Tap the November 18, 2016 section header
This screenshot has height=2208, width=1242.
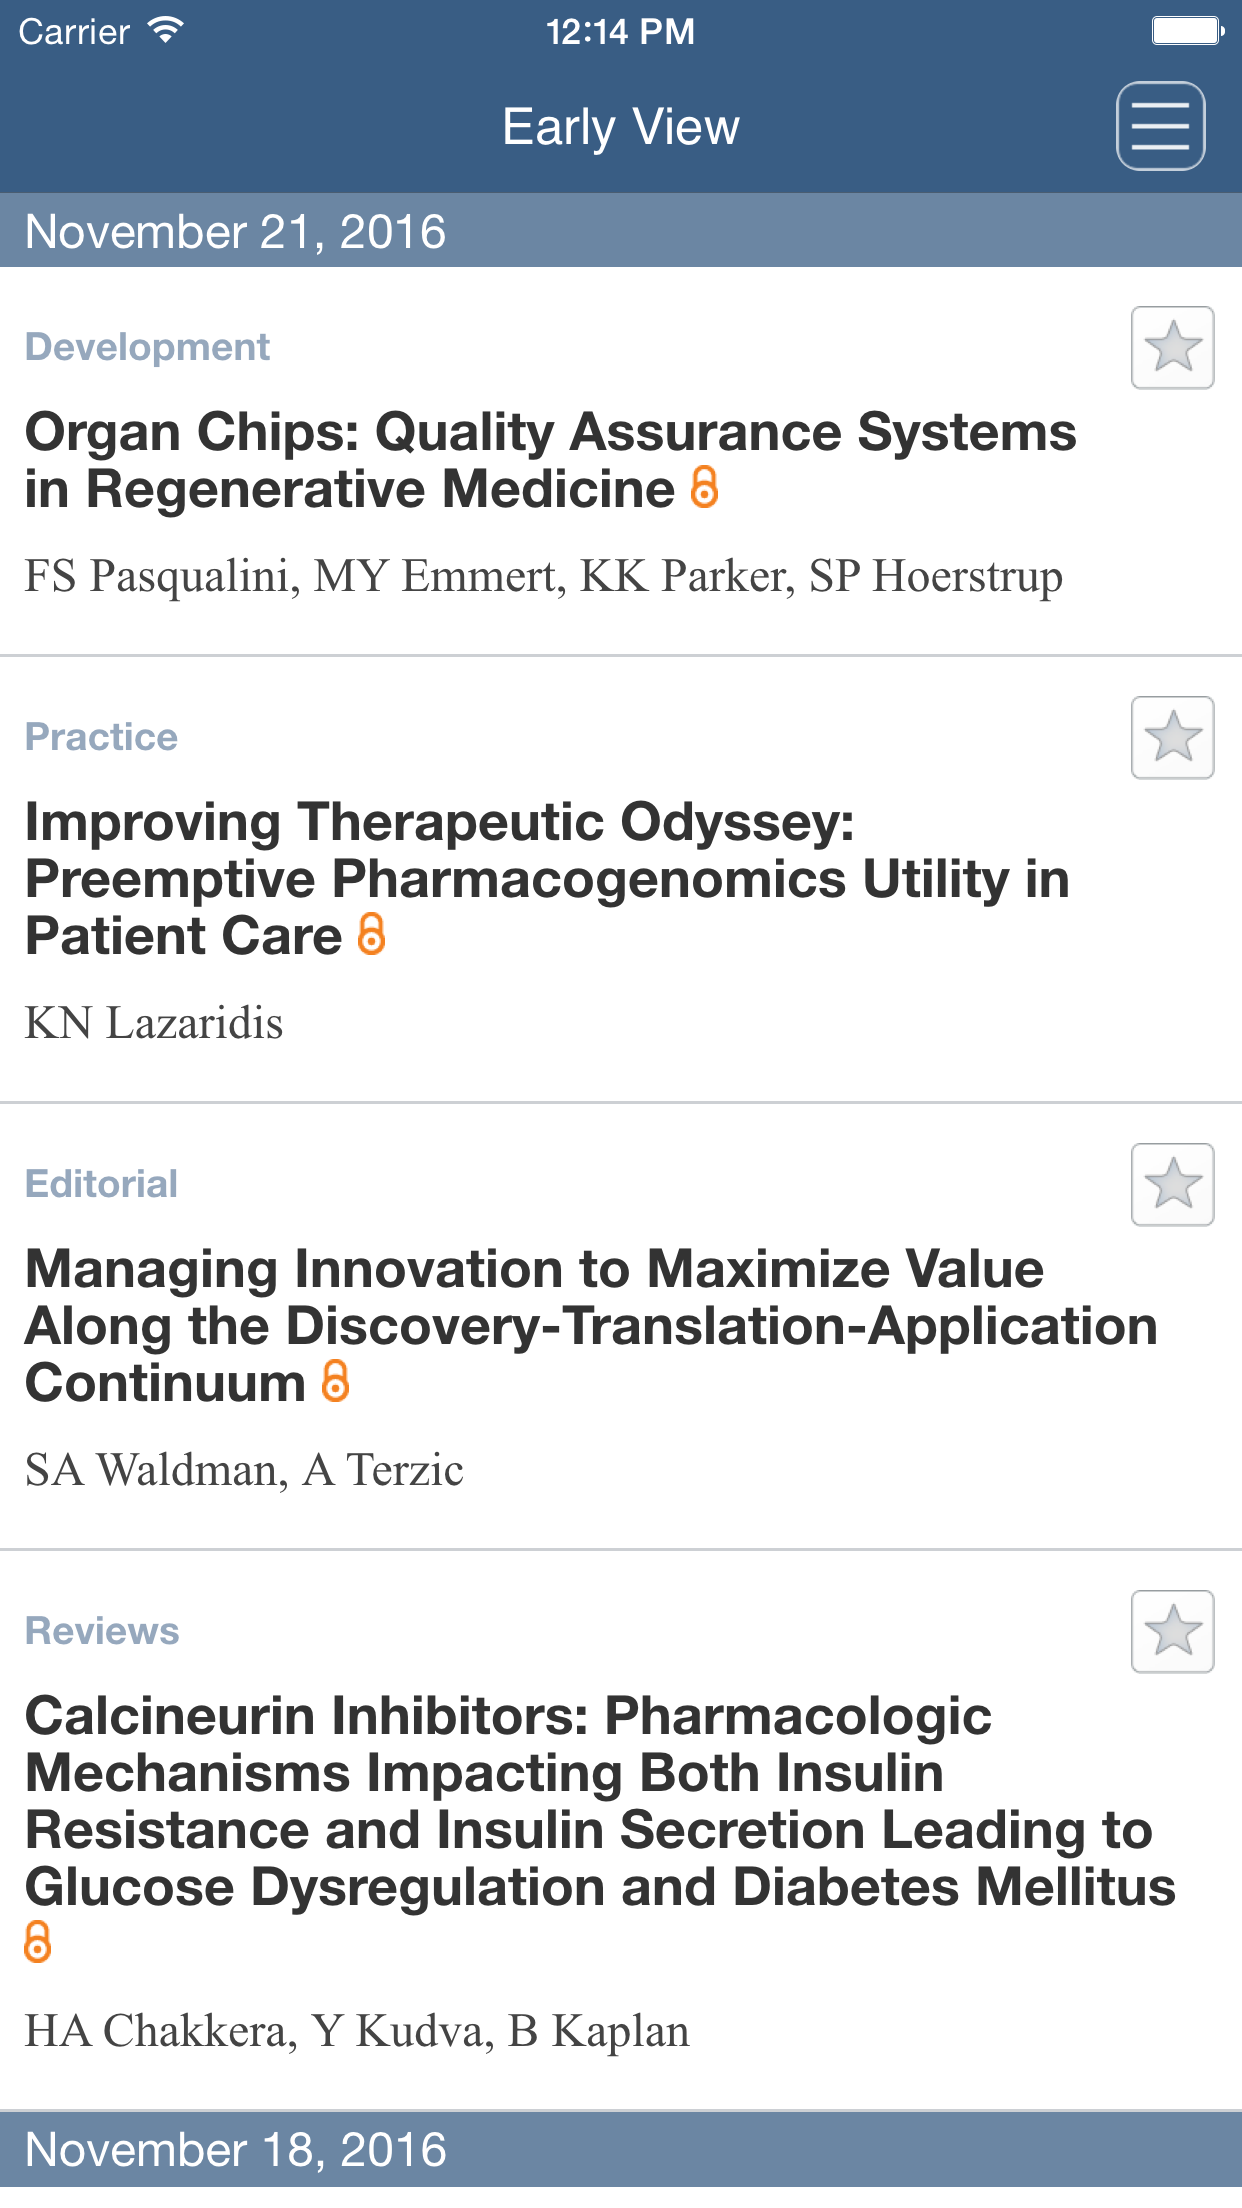tap(236, 2150)
